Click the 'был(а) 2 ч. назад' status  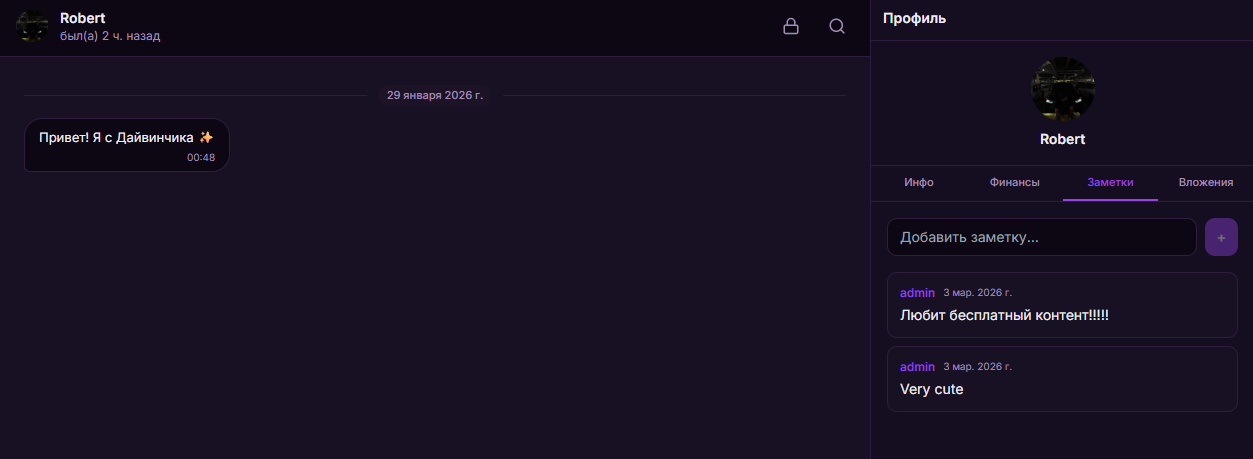click(x=110, y=36)
